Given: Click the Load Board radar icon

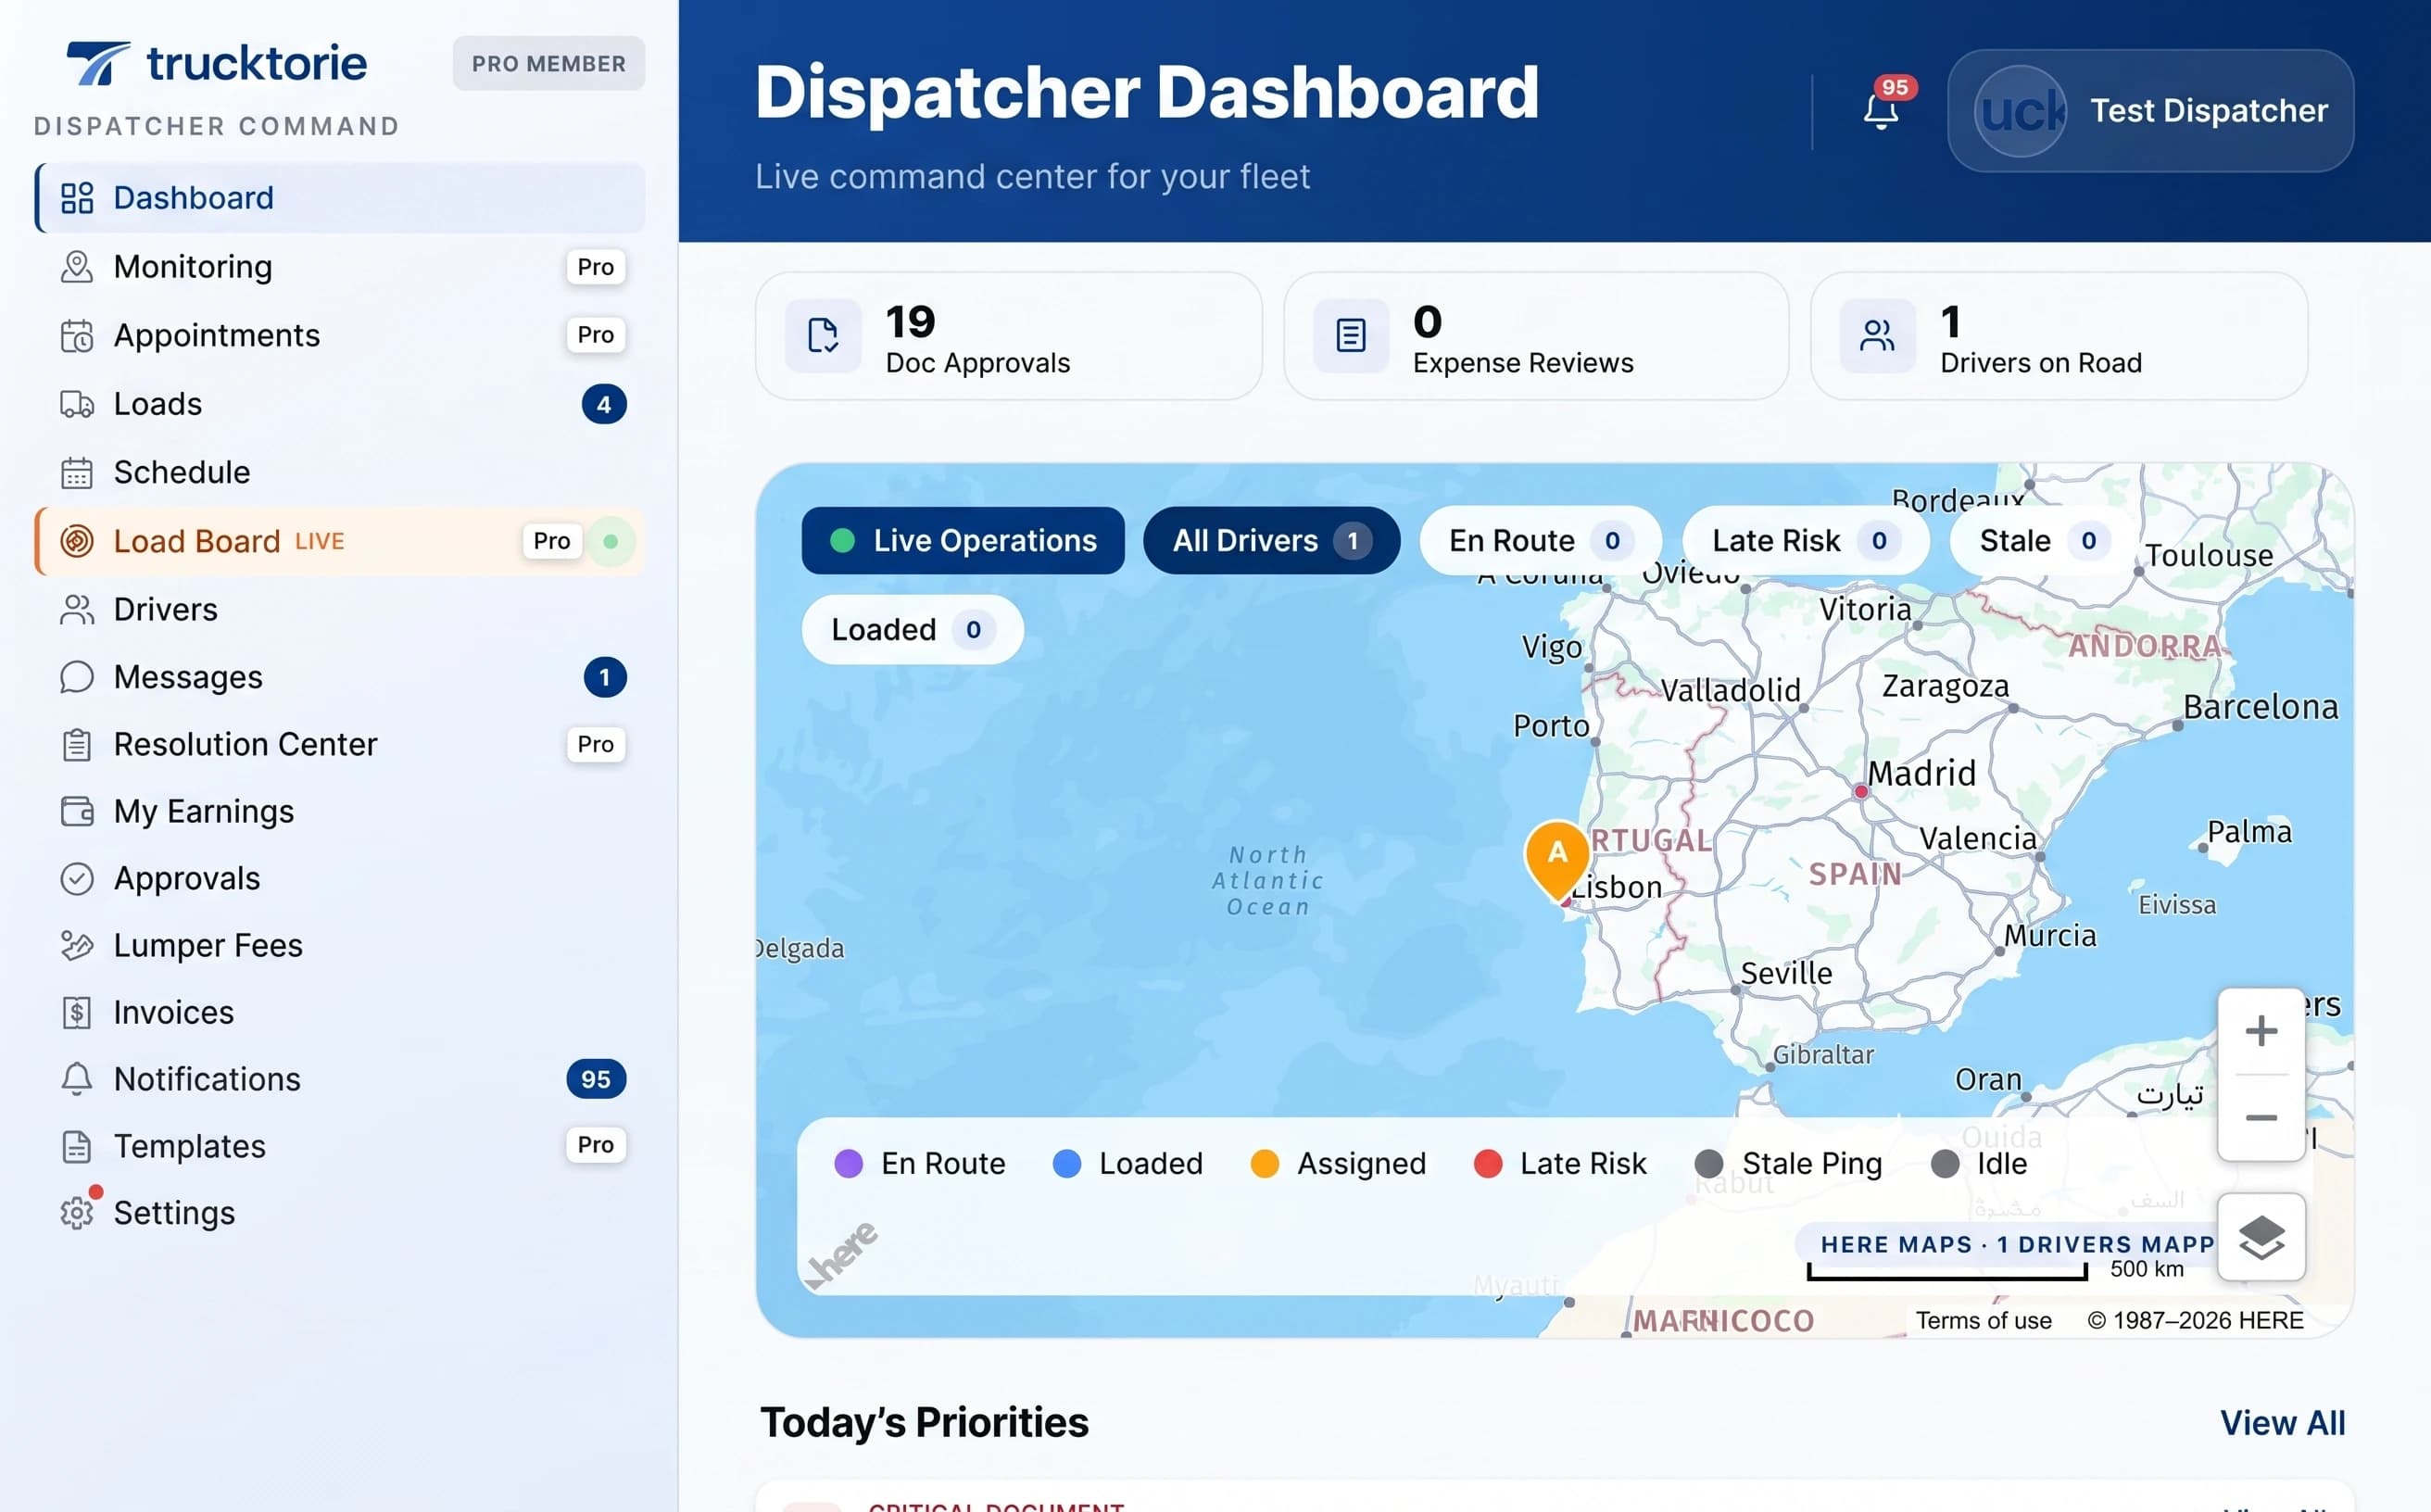Looking at the screenshot, I should coord(77,541).
